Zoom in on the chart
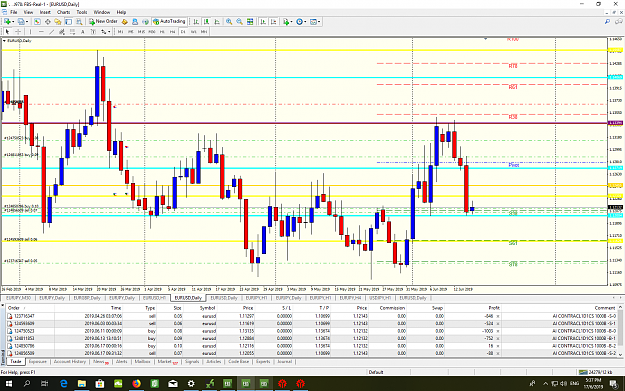The width and height of the screenshot is (625, 391). [x=229, y=22]
